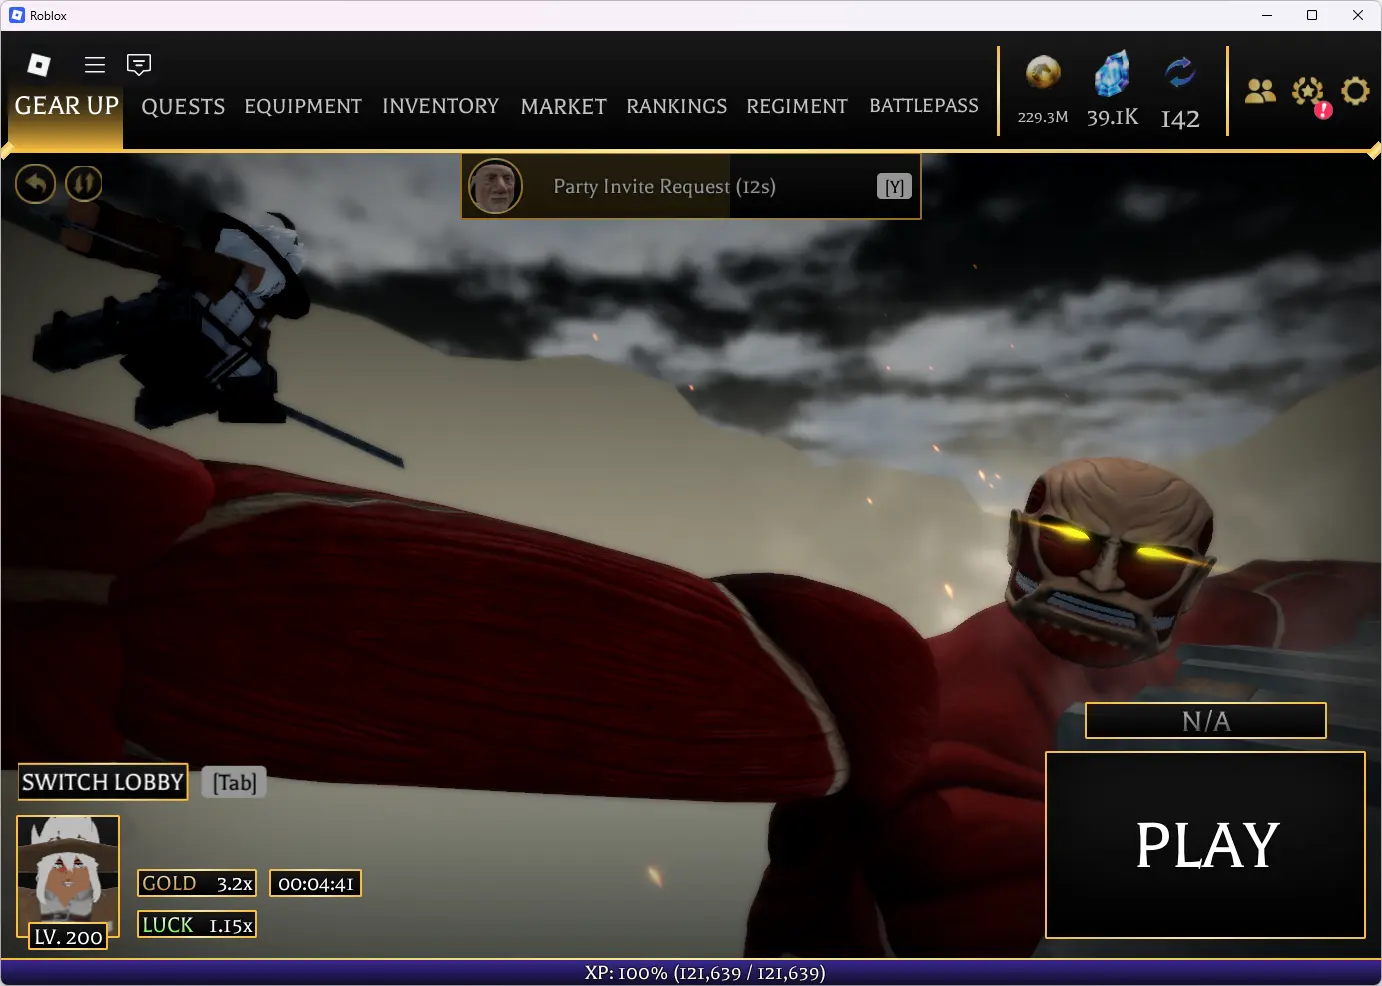Close the Roblox window

1358,15
